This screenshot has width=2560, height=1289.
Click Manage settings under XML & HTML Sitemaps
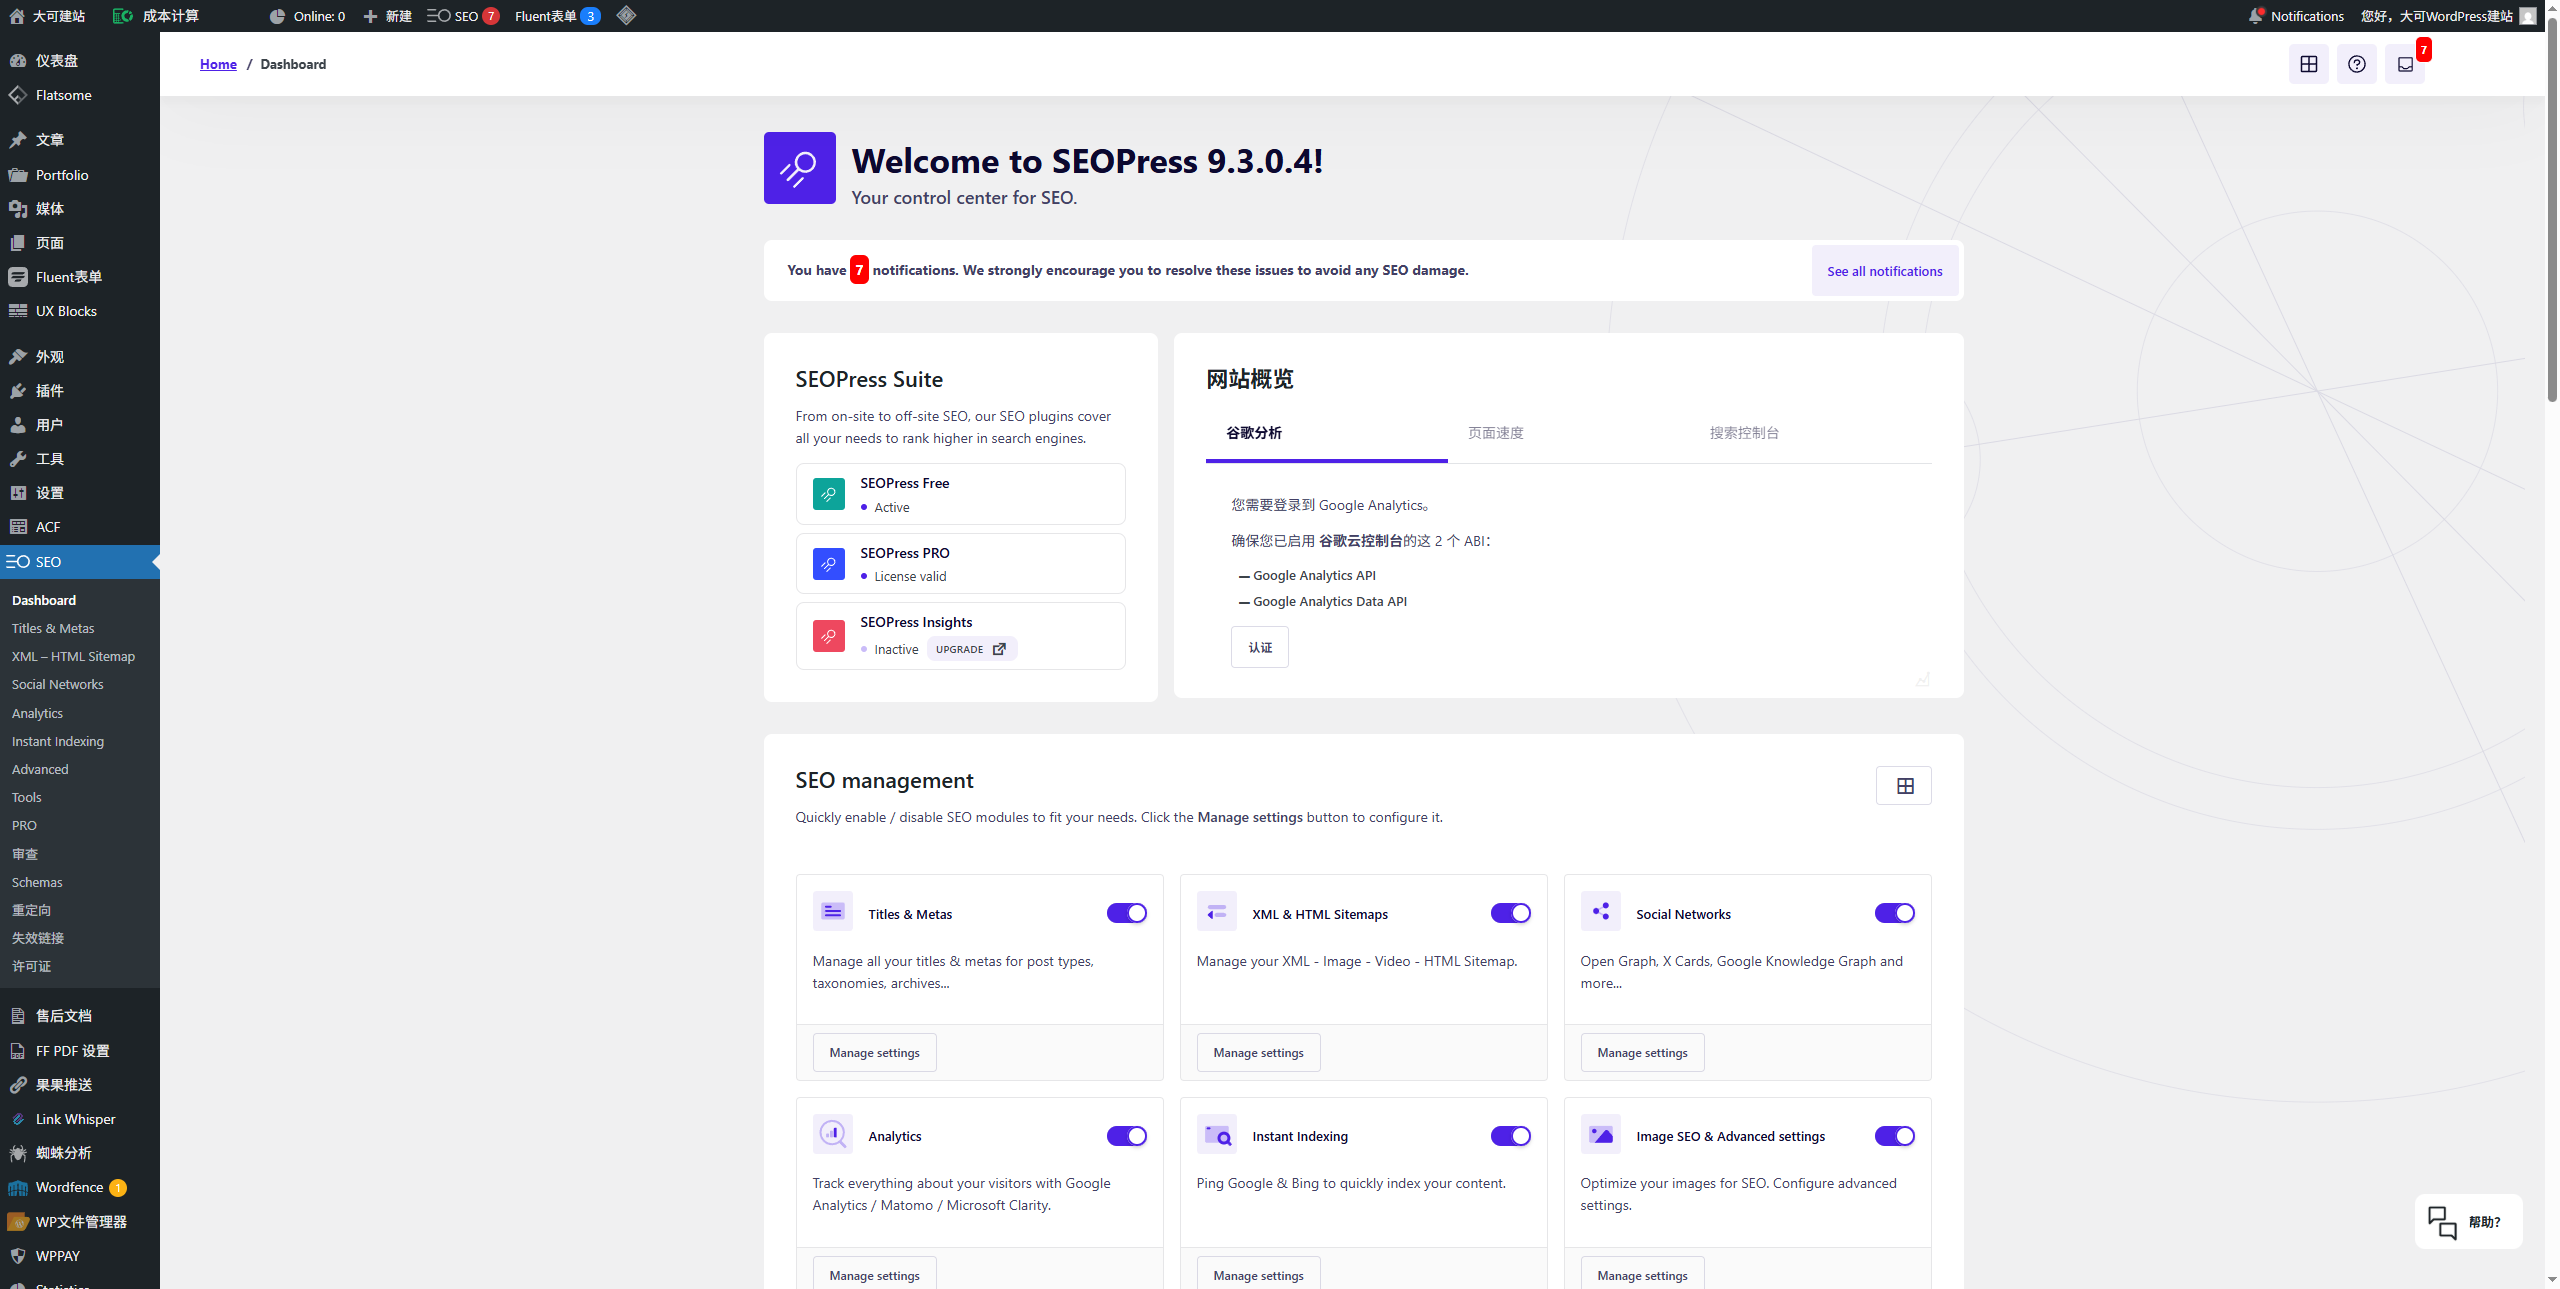pyautogui.click(x=1258, y=1052)
